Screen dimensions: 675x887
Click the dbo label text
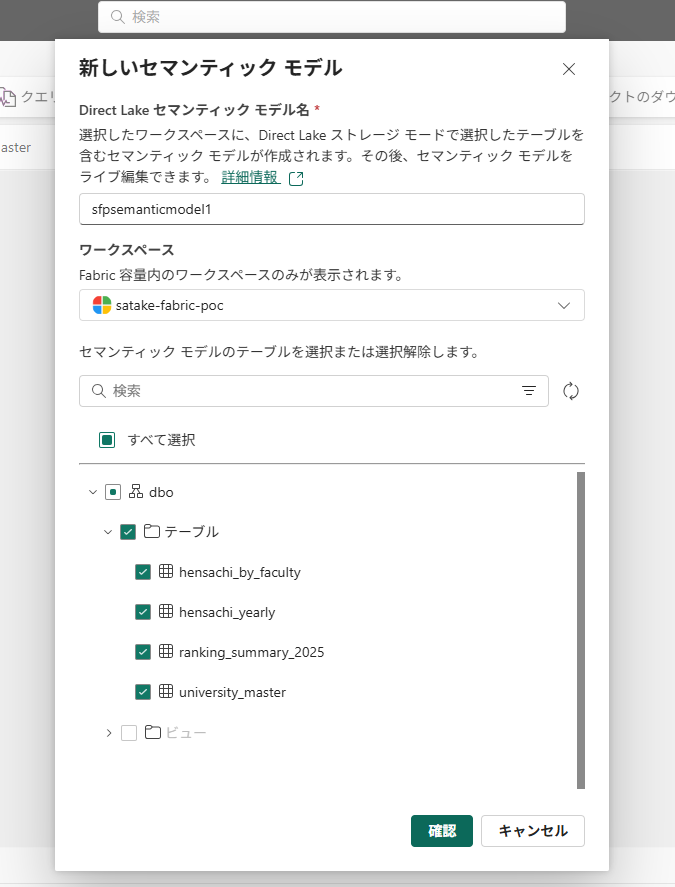tap(161, 493)
